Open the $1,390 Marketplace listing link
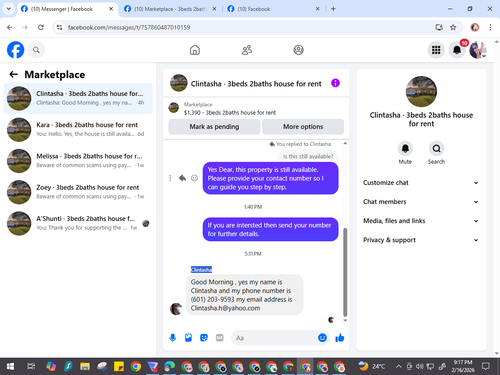This screenshot has width=500, height=375. pyautogui.click(x=230, y=113)
